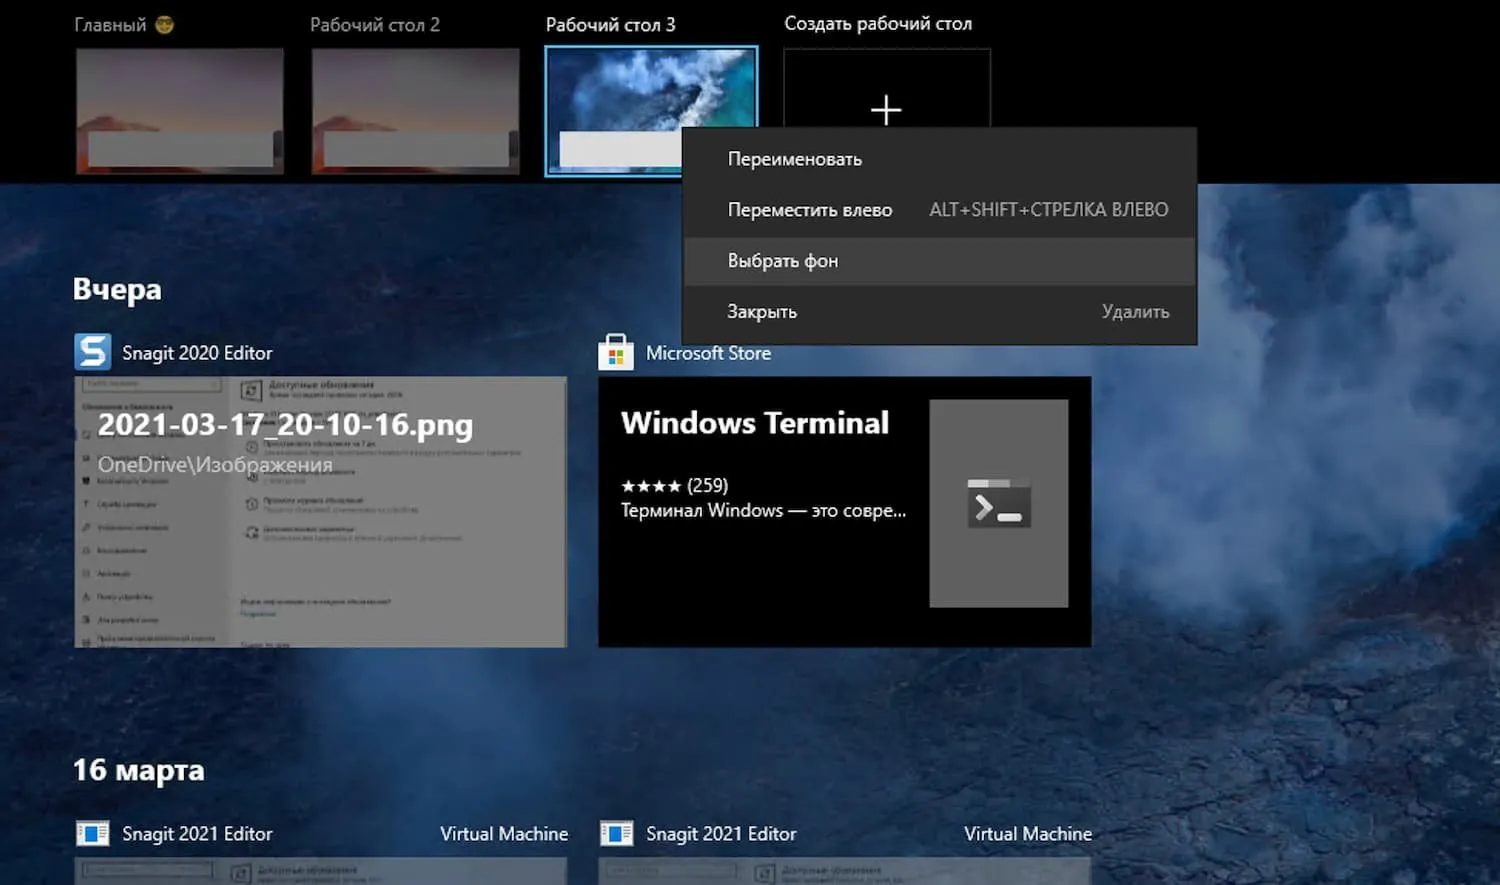Click the Рабочий стол 2 name label
This screenshot has width=1500, height=885.
pos(375,25)
